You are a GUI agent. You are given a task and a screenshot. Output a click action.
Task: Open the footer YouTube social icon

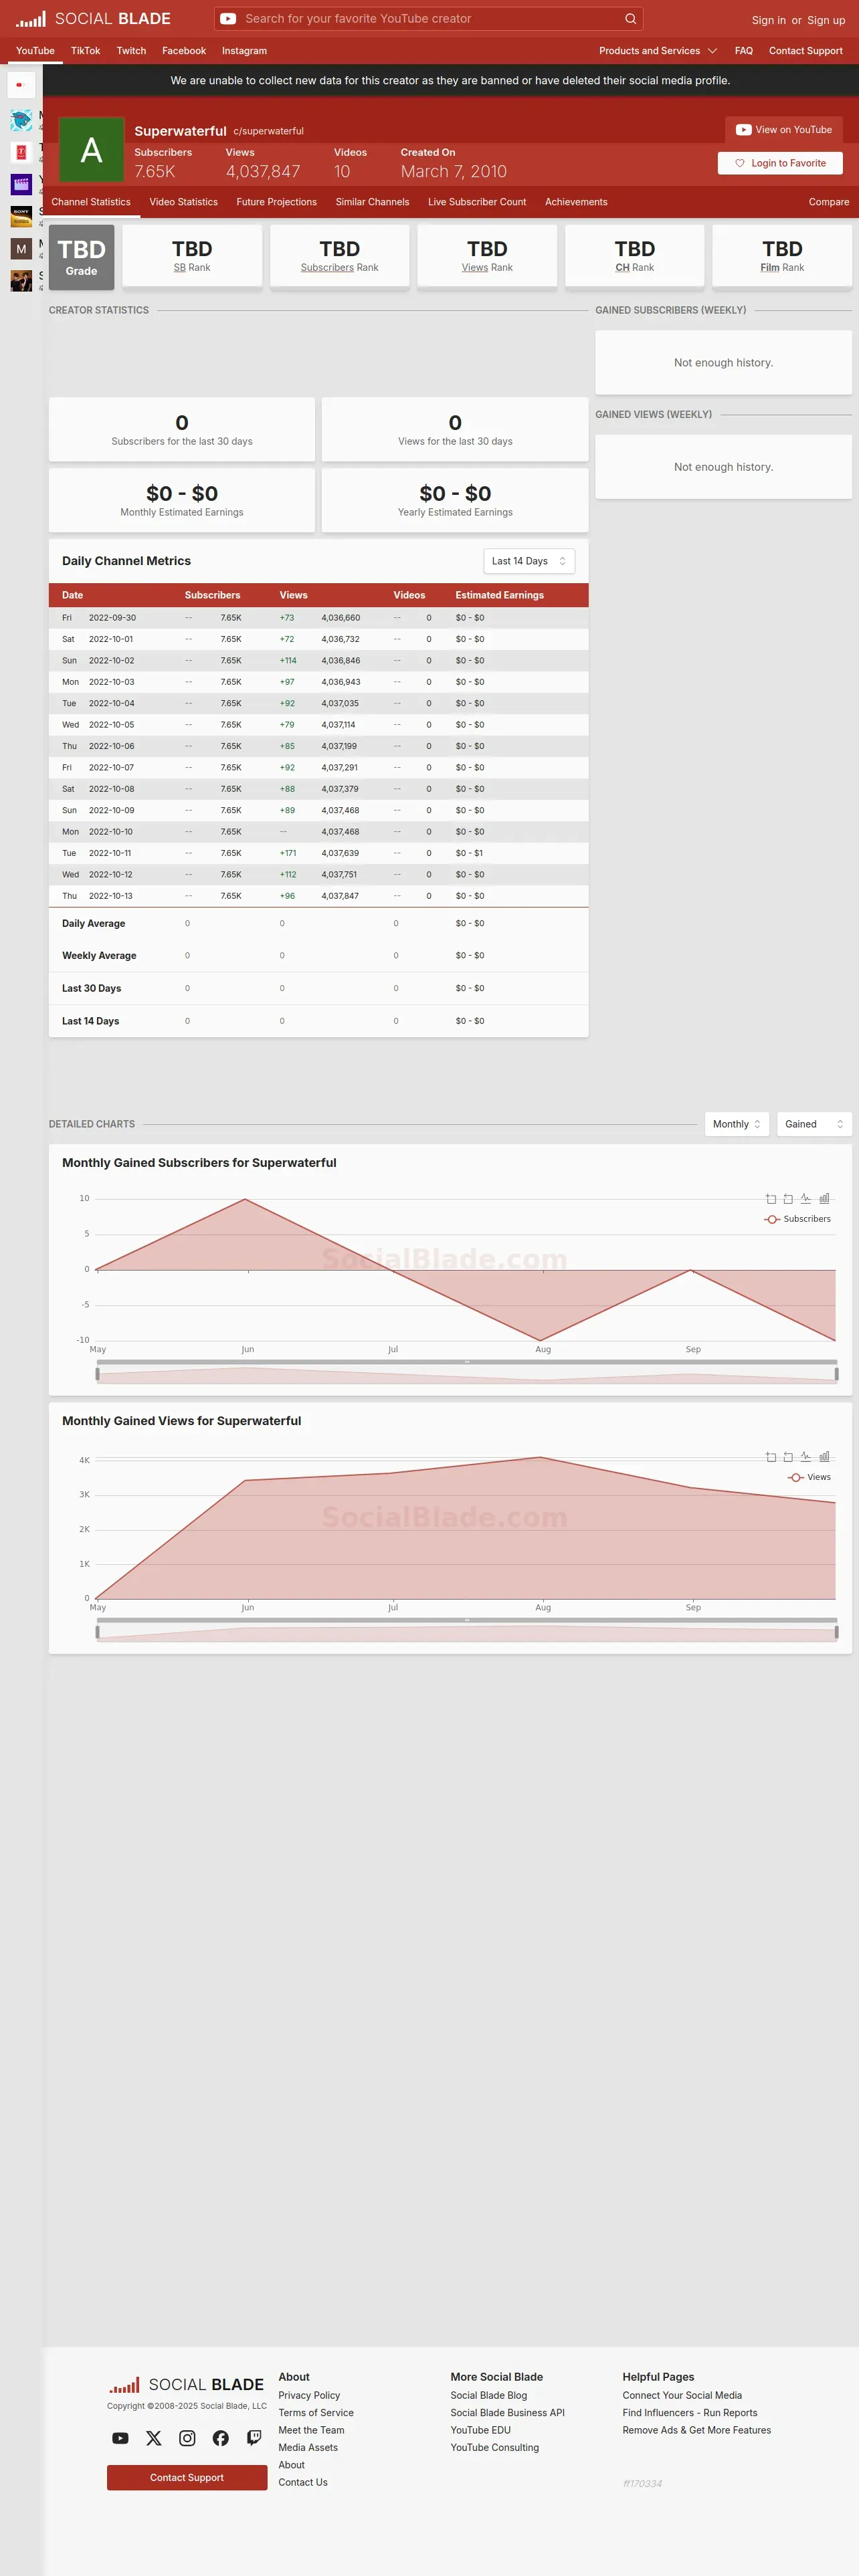pyautogui.click(x=120, y=2438)
